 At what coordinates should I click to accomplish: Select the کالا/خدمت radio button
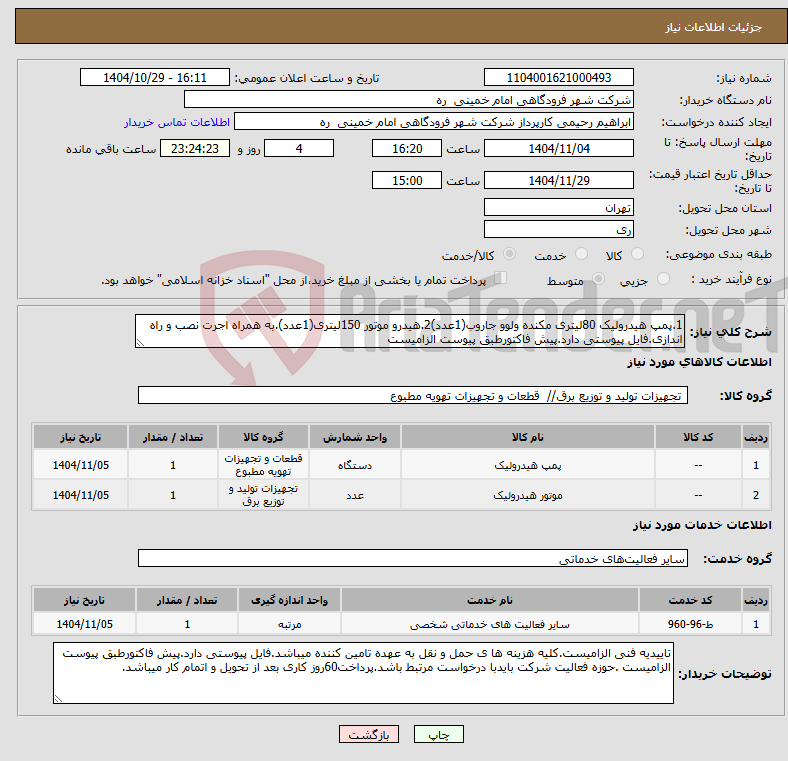[510, 254]
